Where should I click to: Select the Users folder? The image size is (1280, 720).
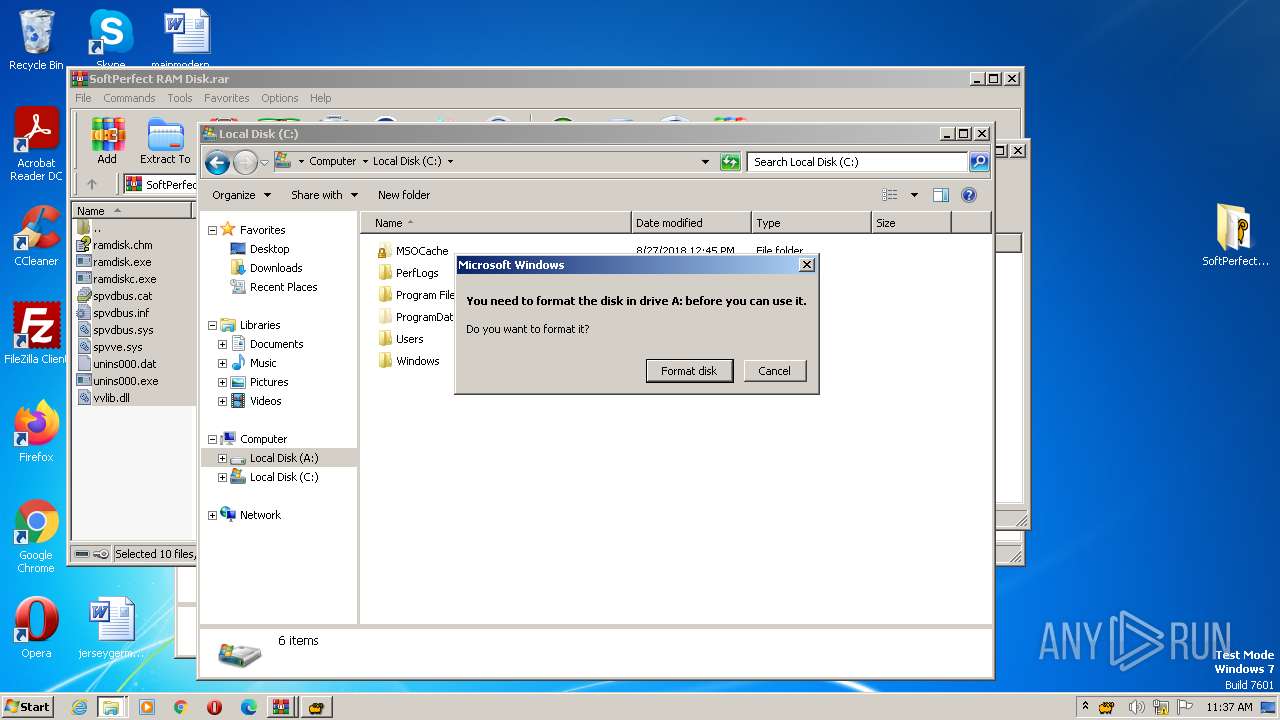401,339
